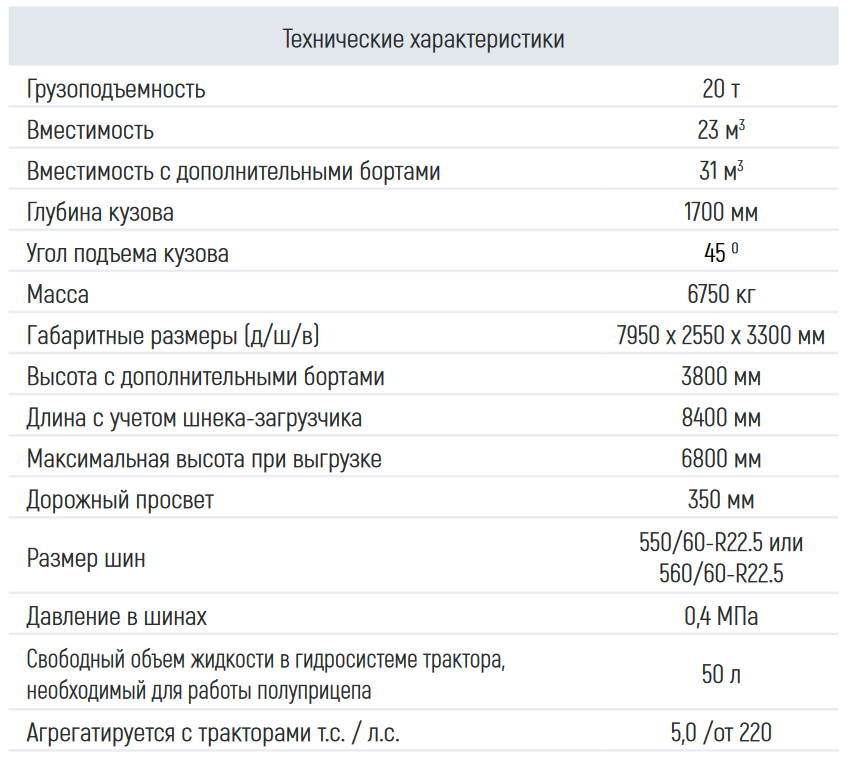This screenshot has height=760, width=856.
Task: Select the "6800 мм" unloading height value
Action: 721,459
